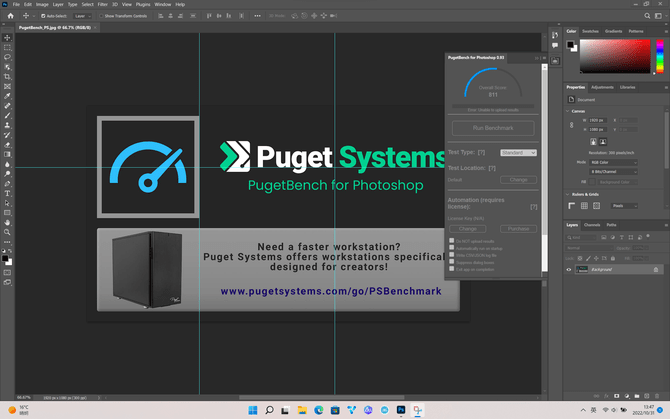
Task: Select the Zoom tool in the toolbar
Action: (7, 232)
